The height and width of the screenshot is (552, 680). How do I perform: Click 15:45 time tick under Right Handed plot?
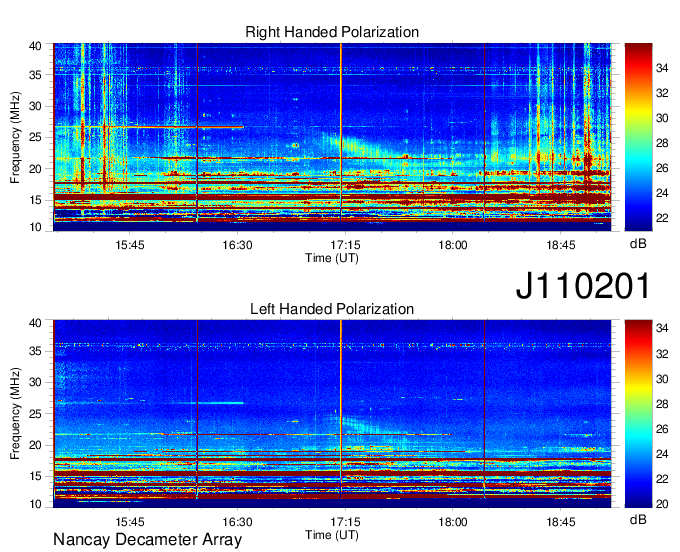tap(130, 245)
